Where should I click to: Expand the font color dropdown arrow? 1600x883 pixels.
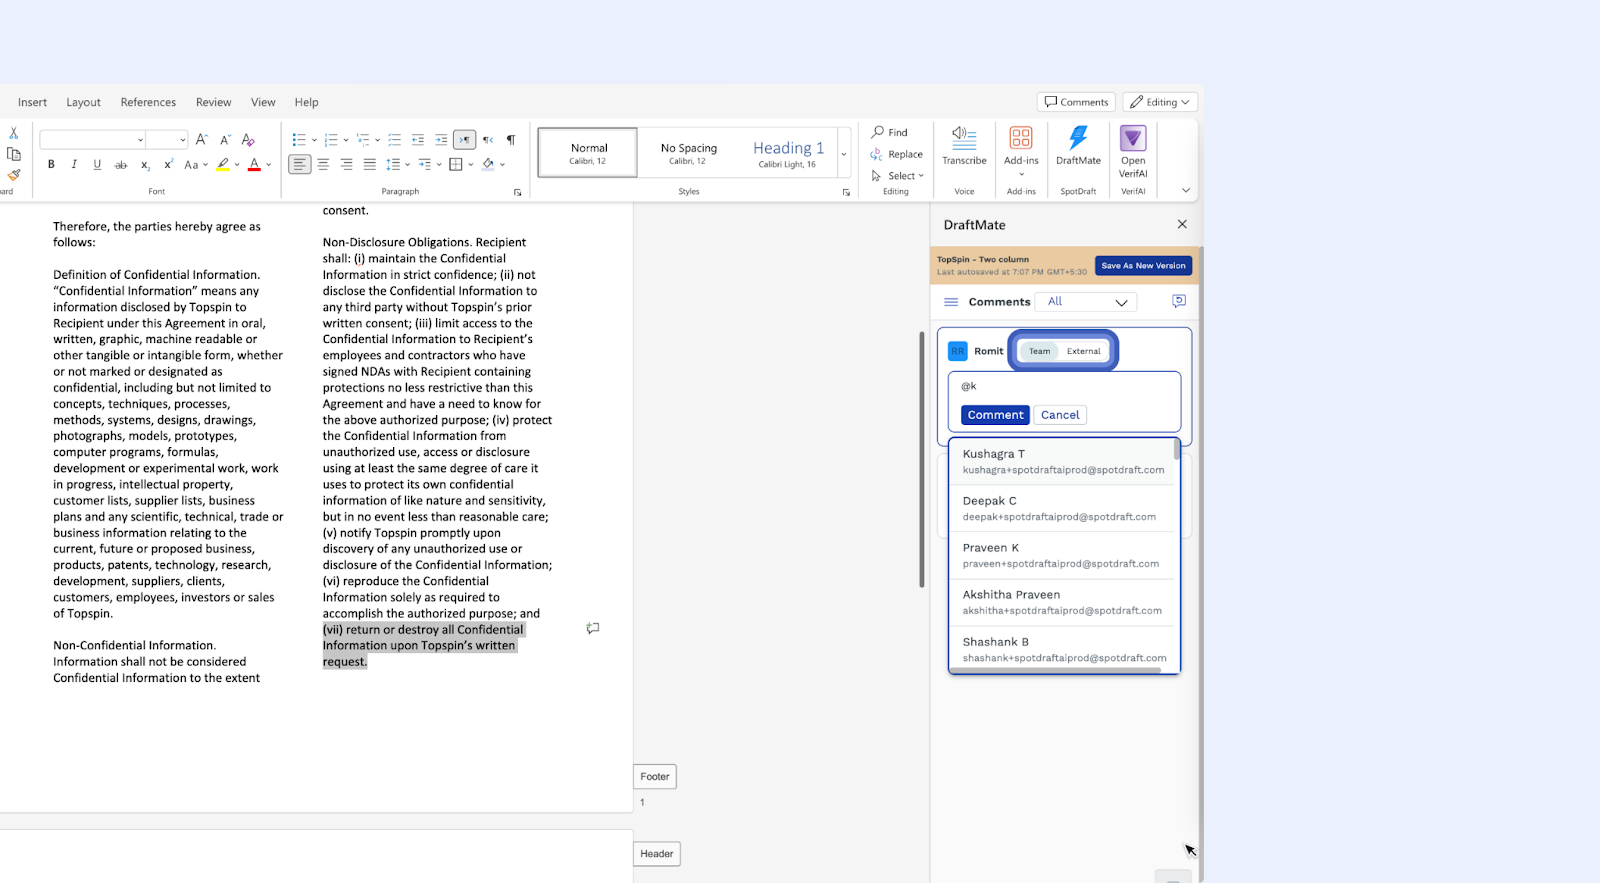click(x=269, y=165)
